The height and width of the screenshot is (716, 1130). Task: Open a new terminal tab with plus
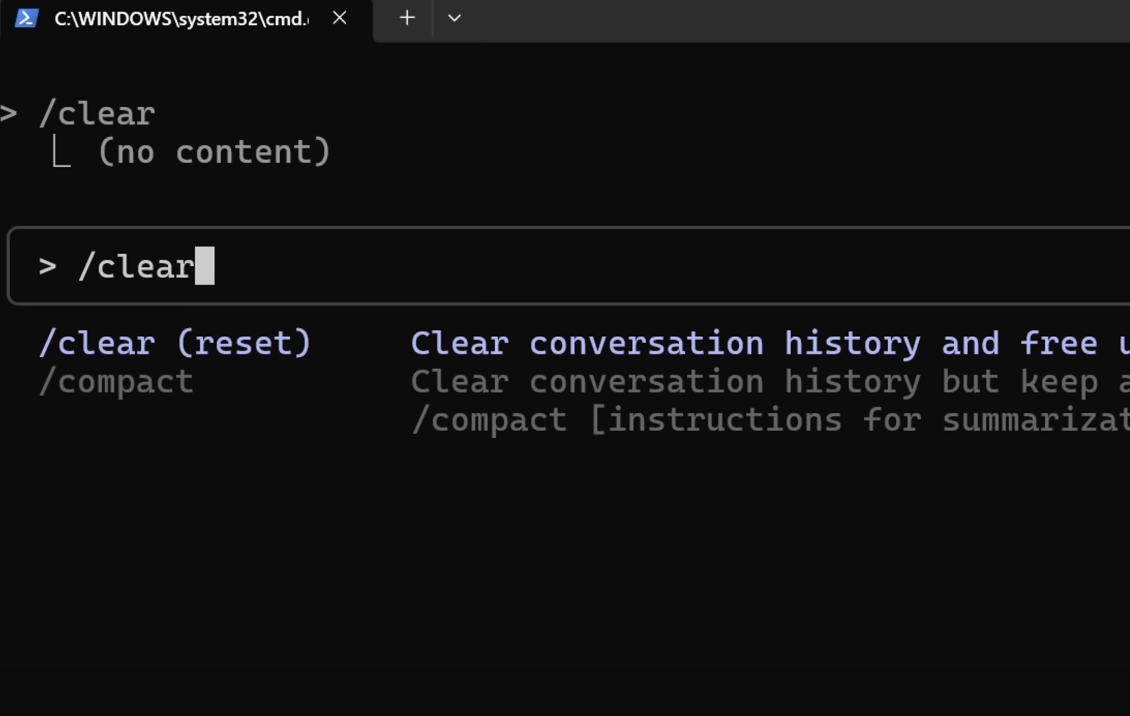[407, 18]
